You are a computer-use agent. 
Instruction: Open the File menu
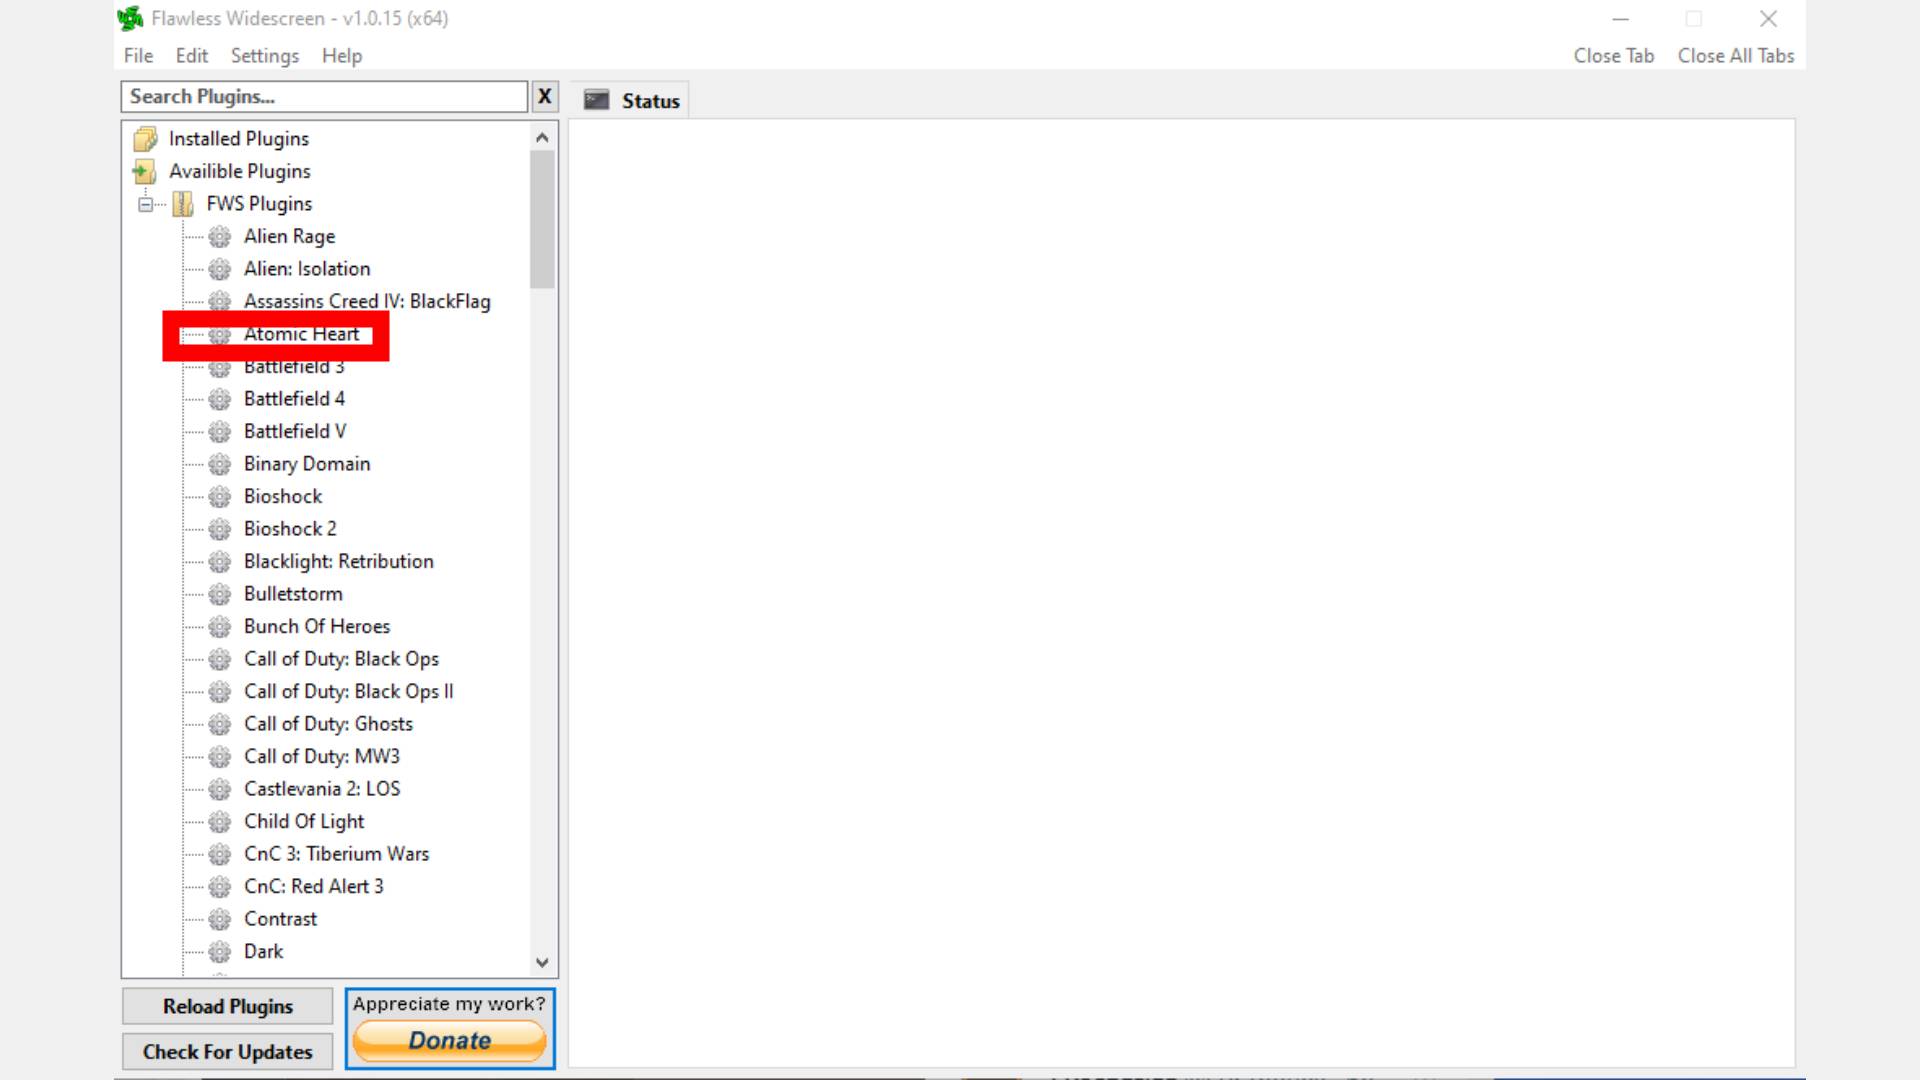tap(137, 55)
